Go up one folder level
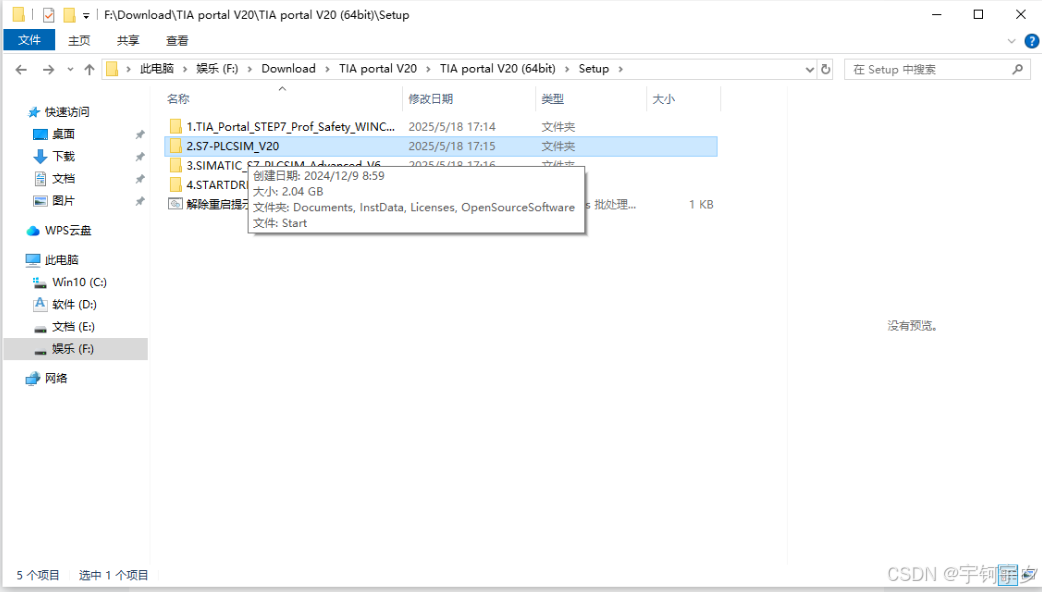 click(x=89, y=69)
